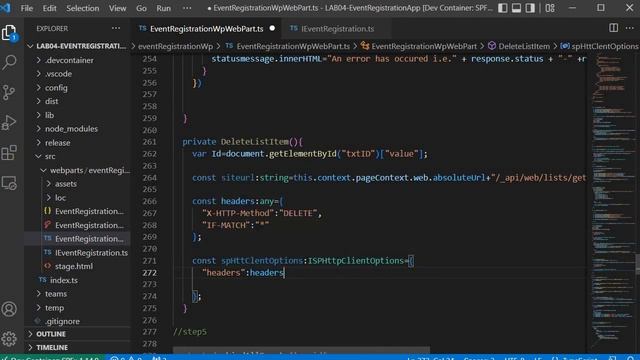
Task: Click unsaved dot on EventRegistrationWpWebPart.ts tab
Action: tap(272, 28)
